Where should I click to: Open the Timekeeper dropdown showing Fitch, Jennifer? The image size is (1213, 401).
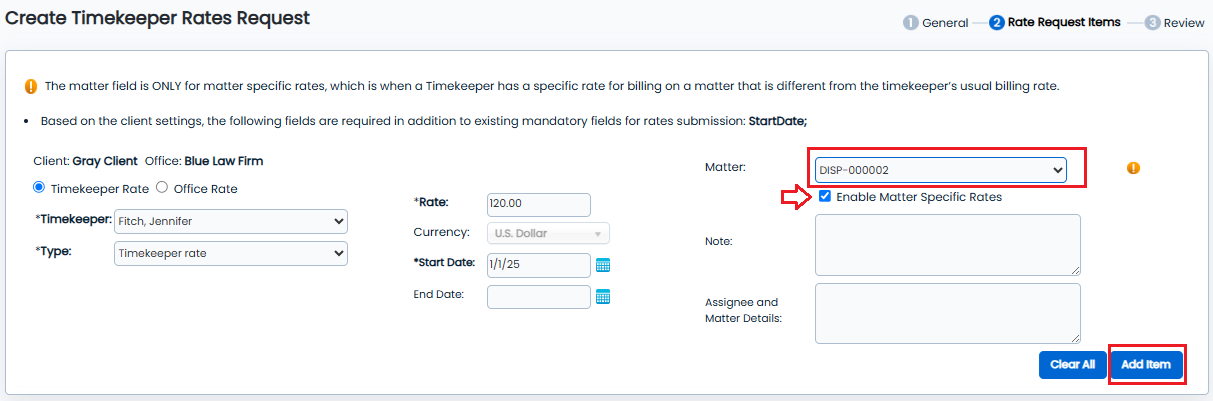click(231, 221)
